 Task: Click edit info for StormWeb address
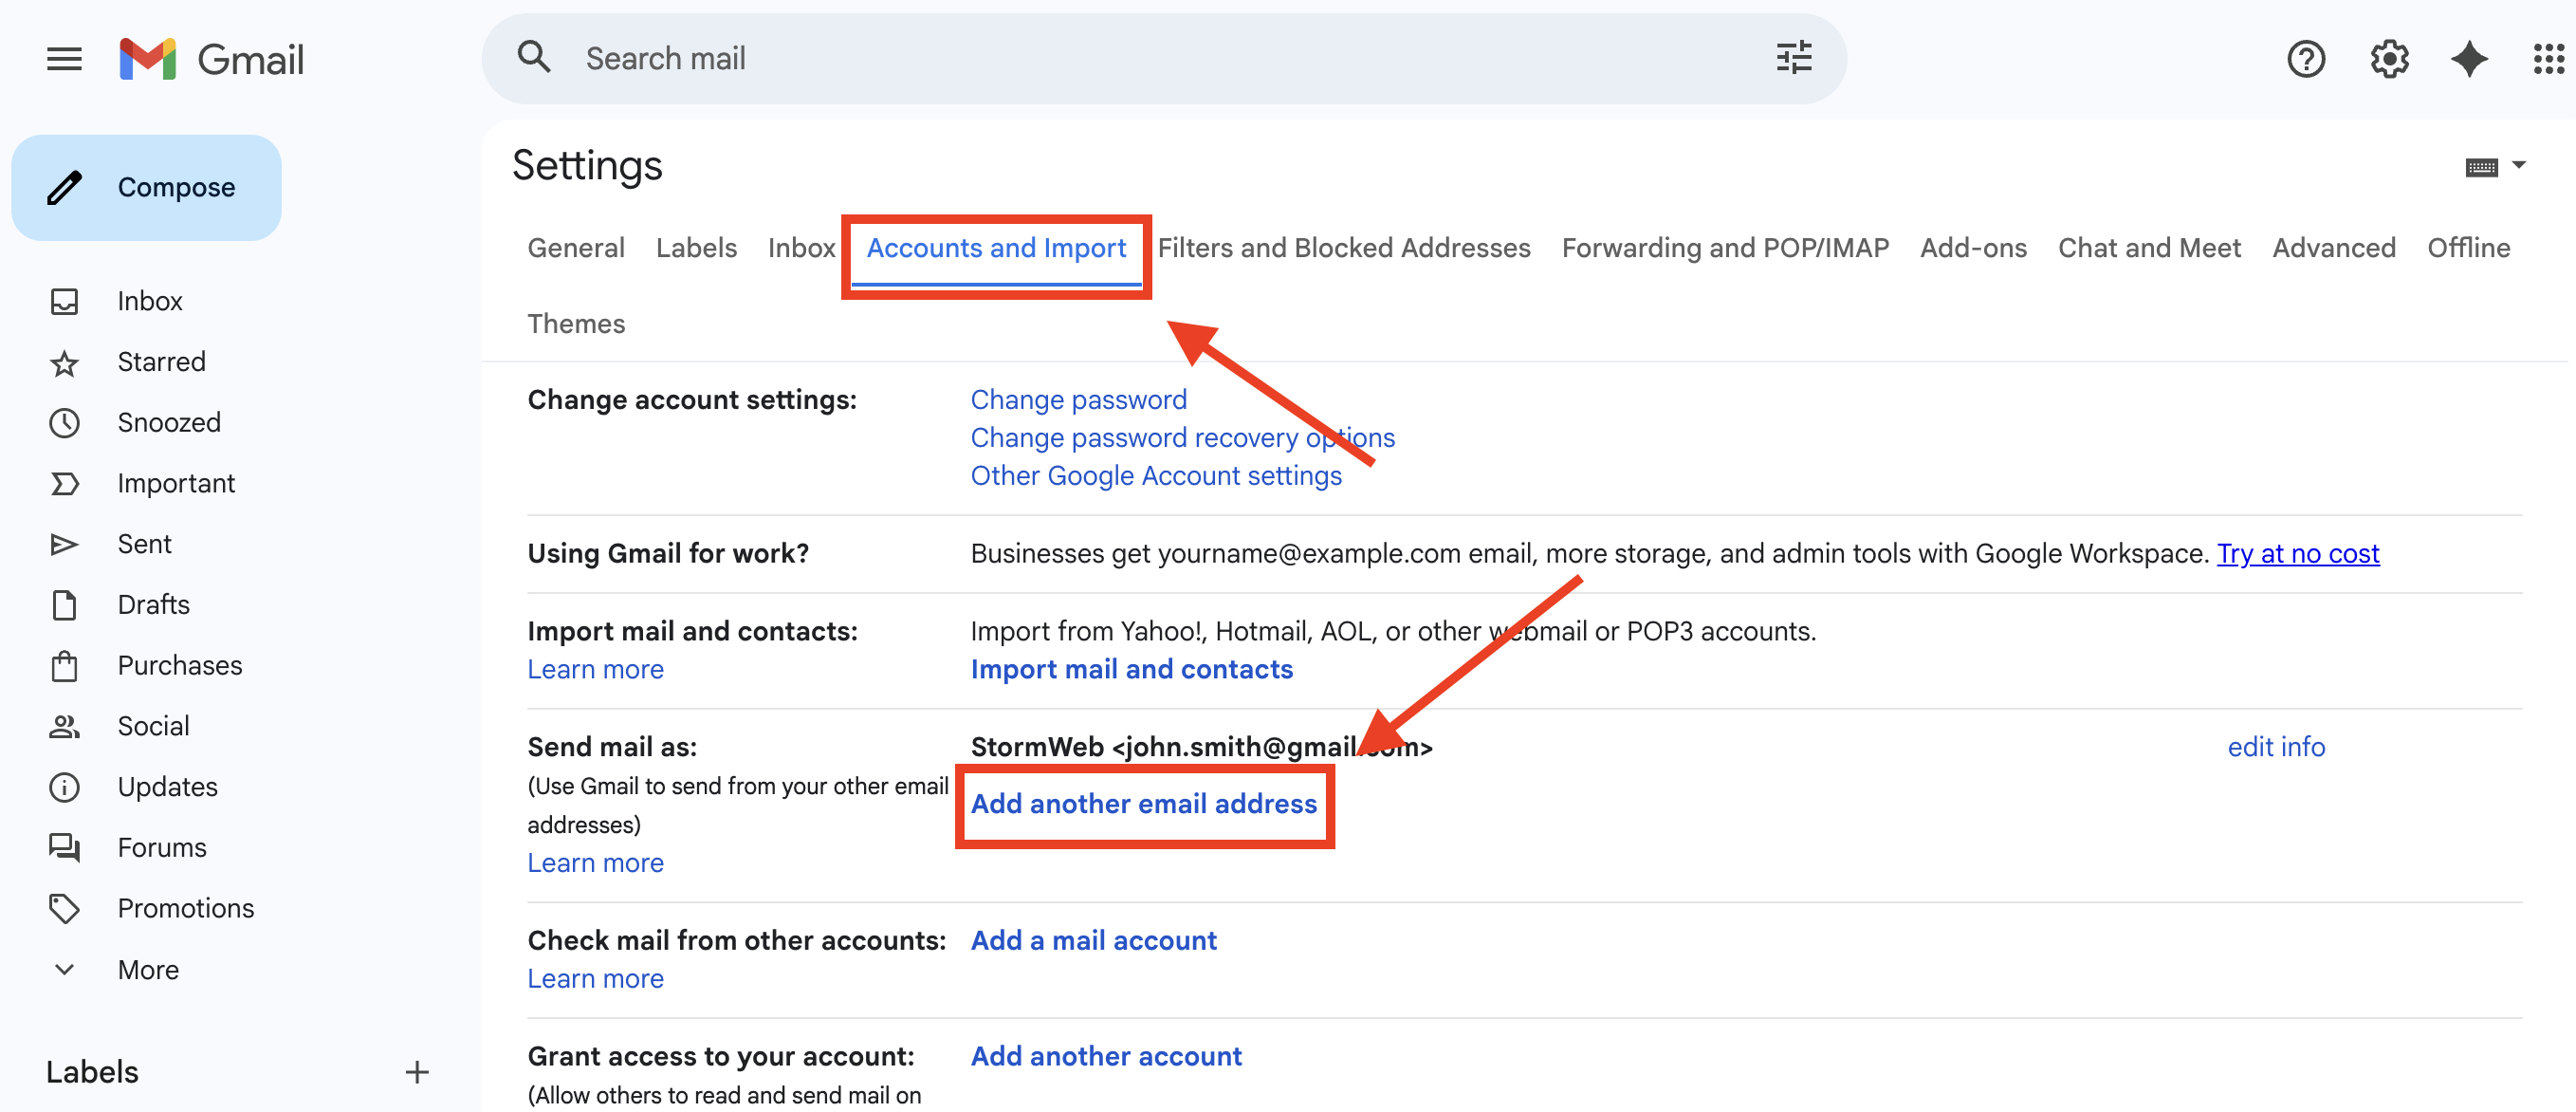click(2275, 747)
